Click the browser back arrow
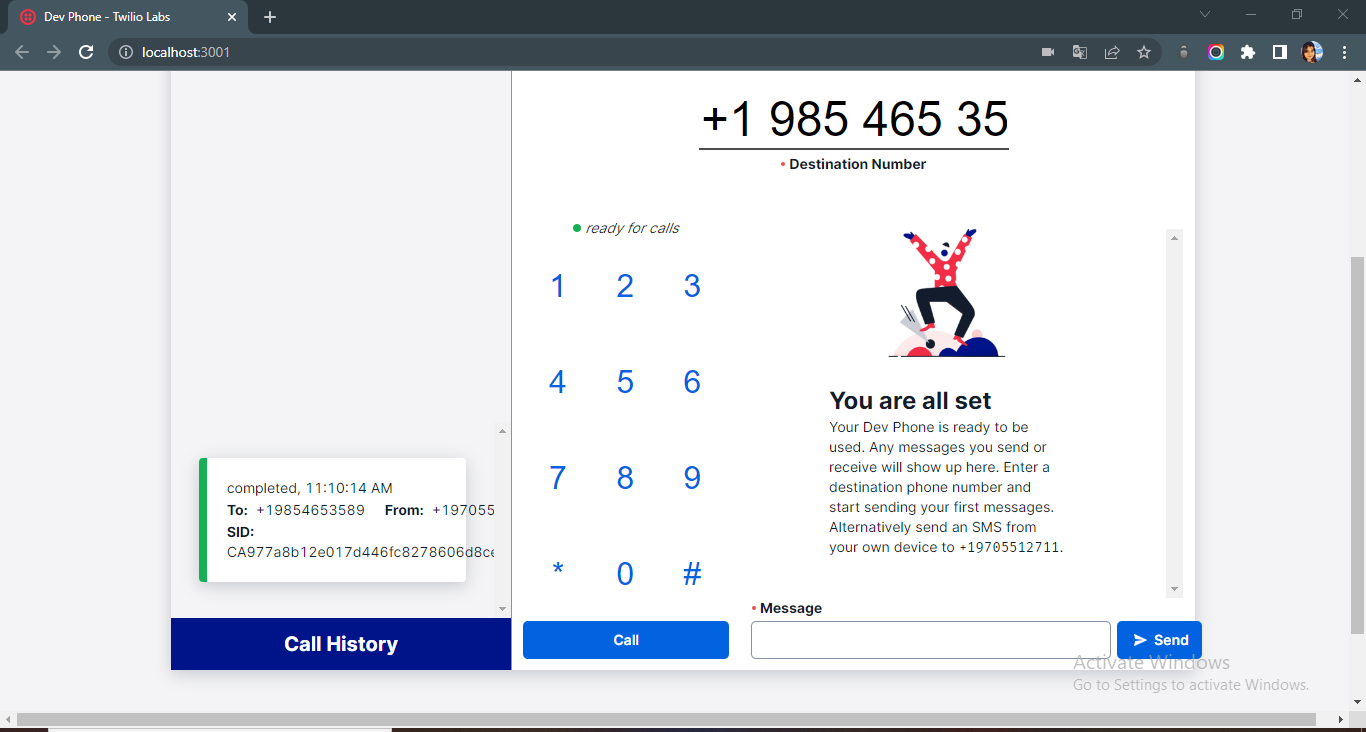The image size is (1366, 732). (22, 52)
